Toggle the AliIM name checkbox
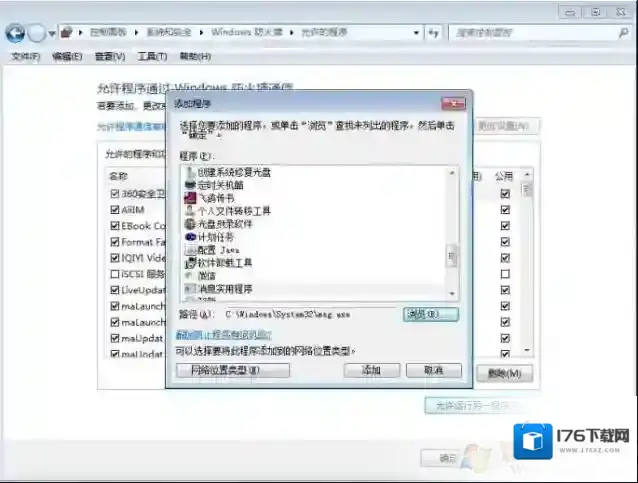Viewport: 638px width, 483px height. [115, 210]
